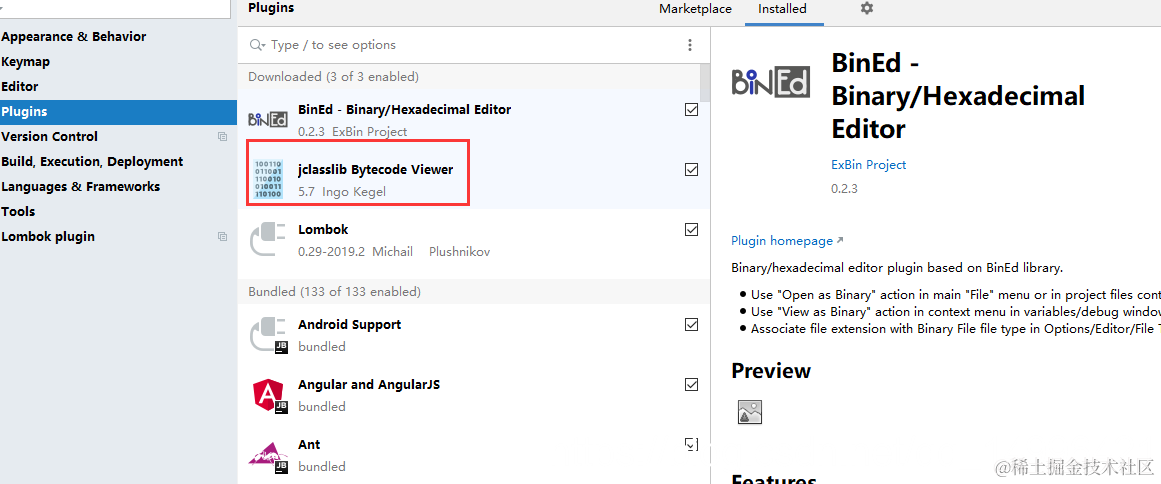This screenshot has width=1161, height=484.
Task: Disable the jclasslib Bytecode Viewer checkbox
Action: 692,169
